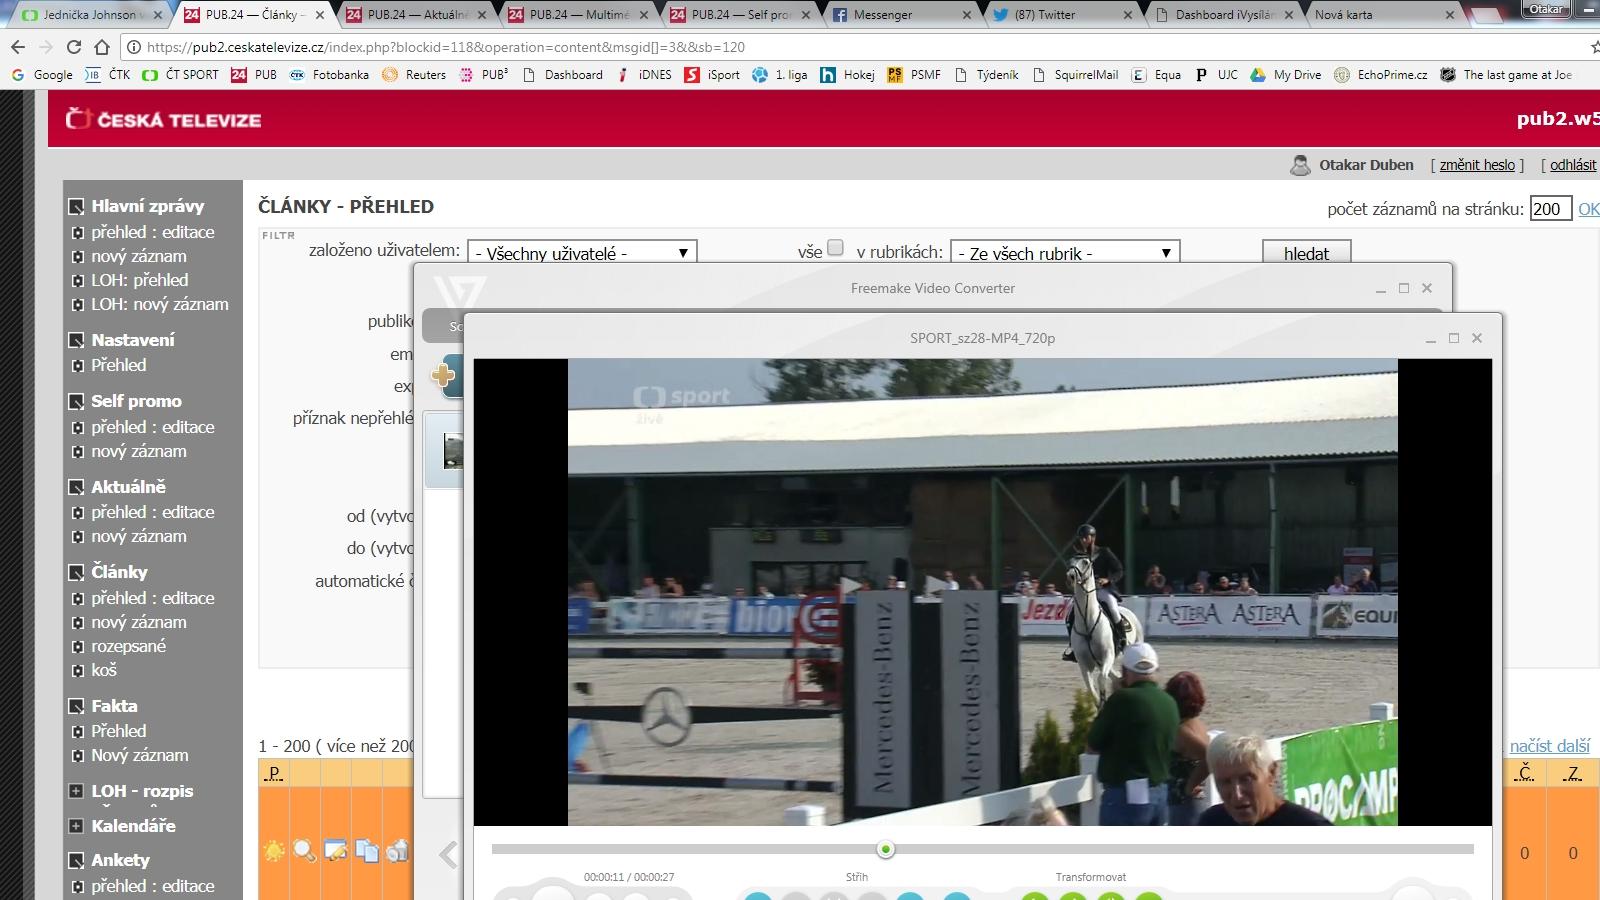Open the Google bookmark
This screenshot has width=1600, height=900.
point(42,75)
